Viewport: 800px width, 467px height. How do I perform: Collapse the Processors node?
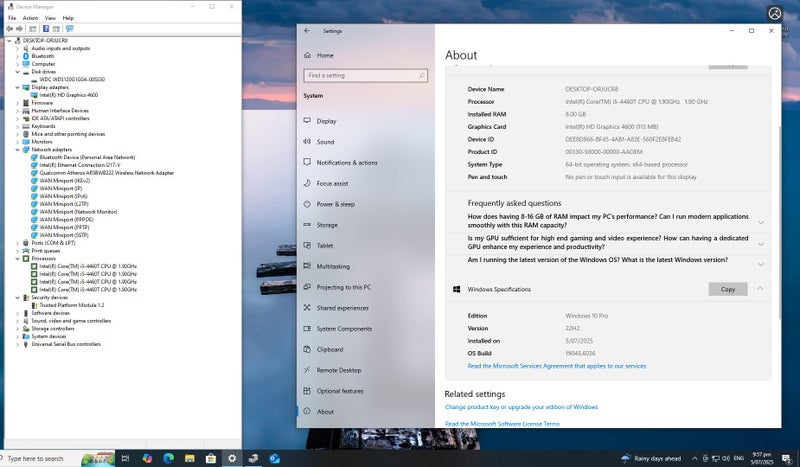[17, 259]
